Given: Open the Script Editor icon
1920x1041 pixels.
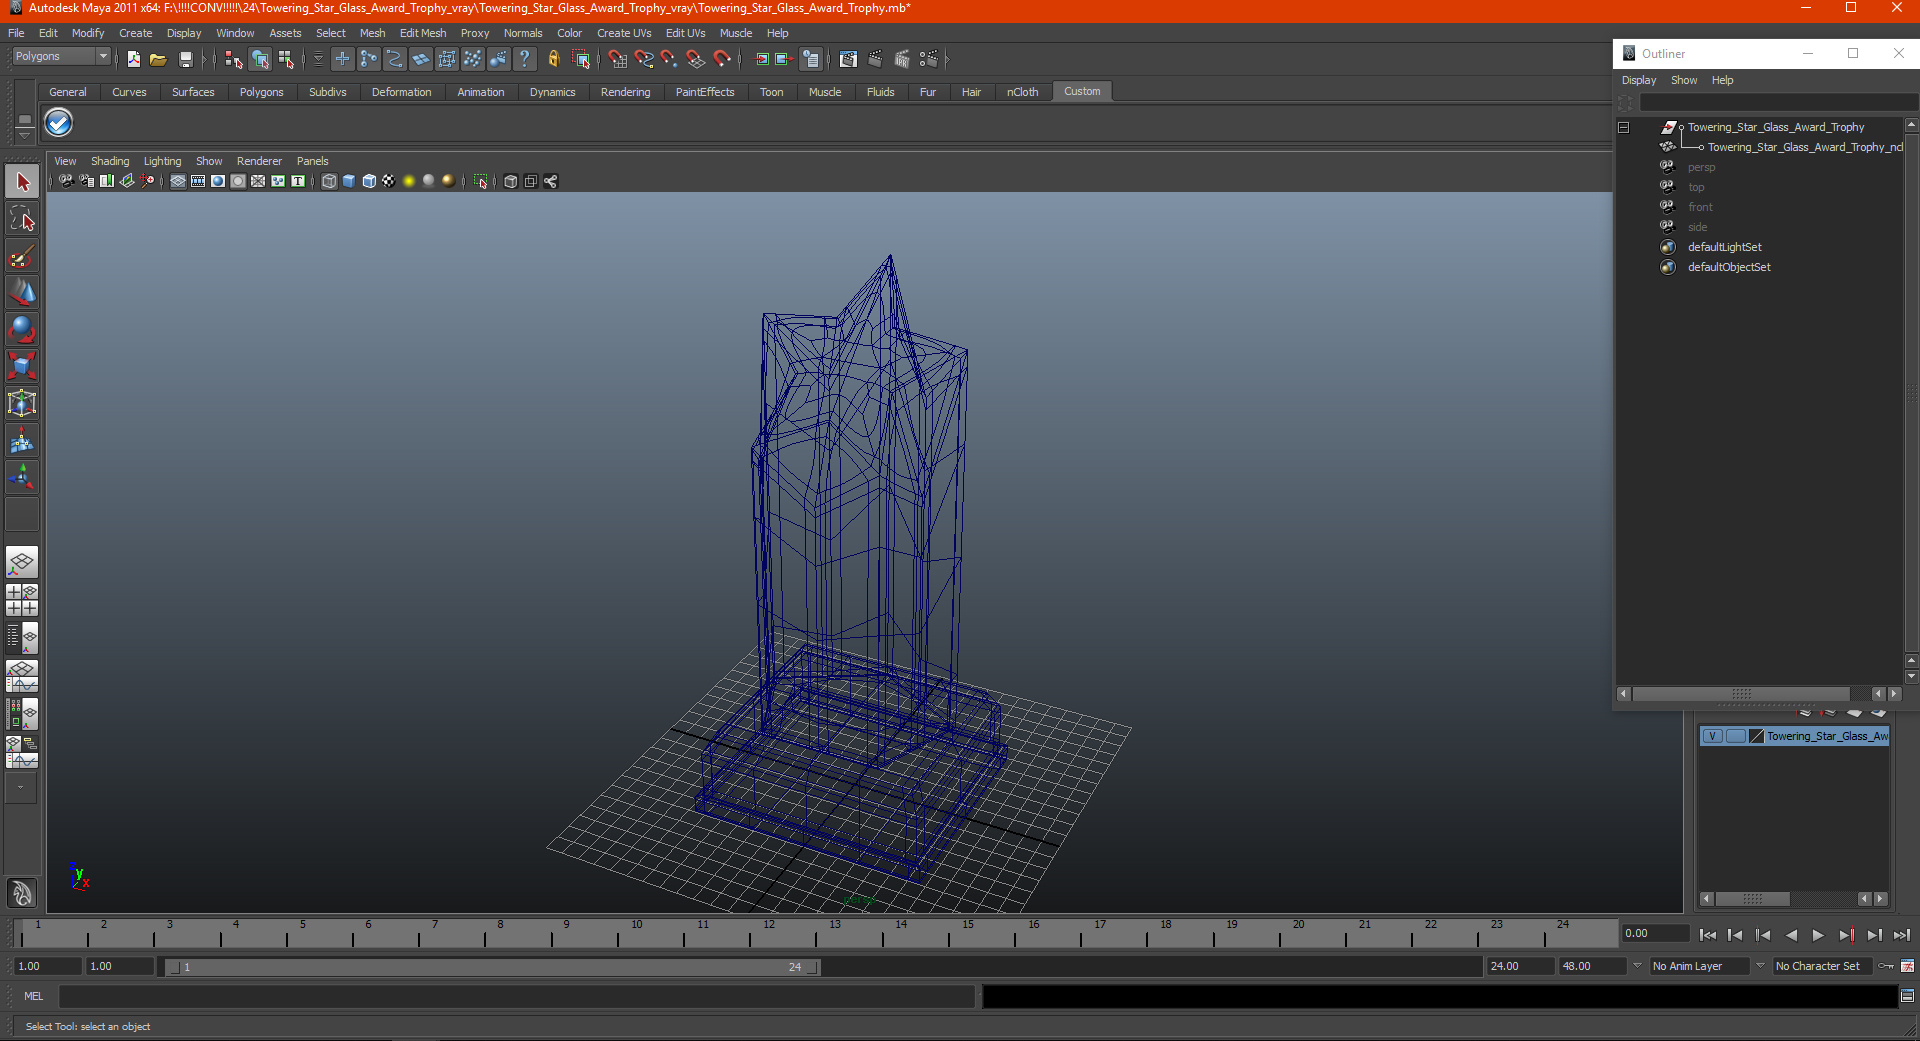Looking at the screenshot, I should coord(1907,996).
